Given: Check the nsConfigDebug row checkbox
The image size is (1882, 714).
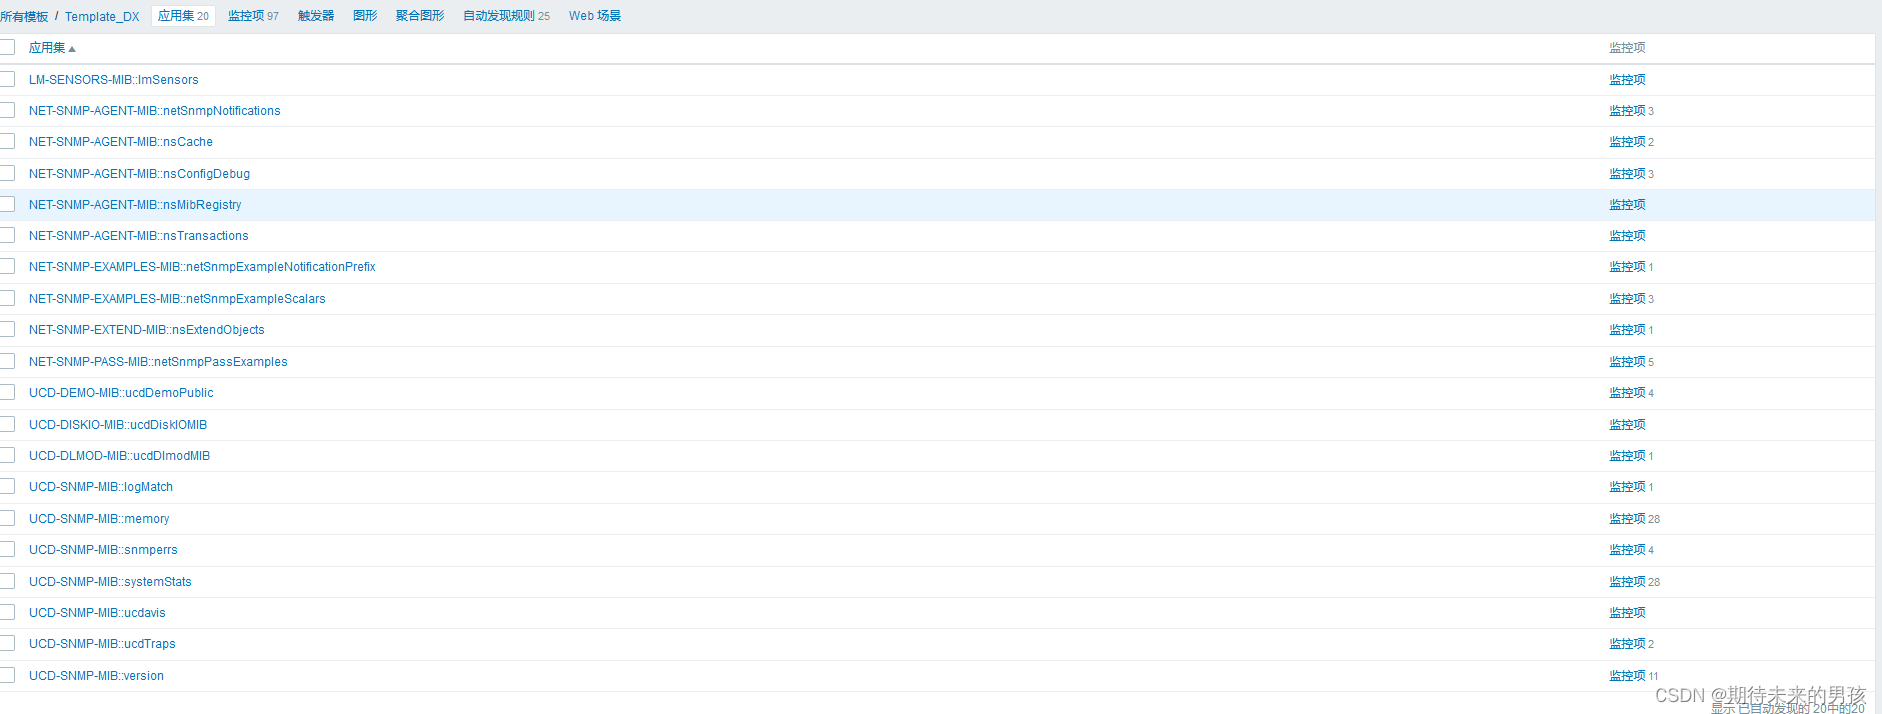Looking at the screenshot, I should click(7, 173).
